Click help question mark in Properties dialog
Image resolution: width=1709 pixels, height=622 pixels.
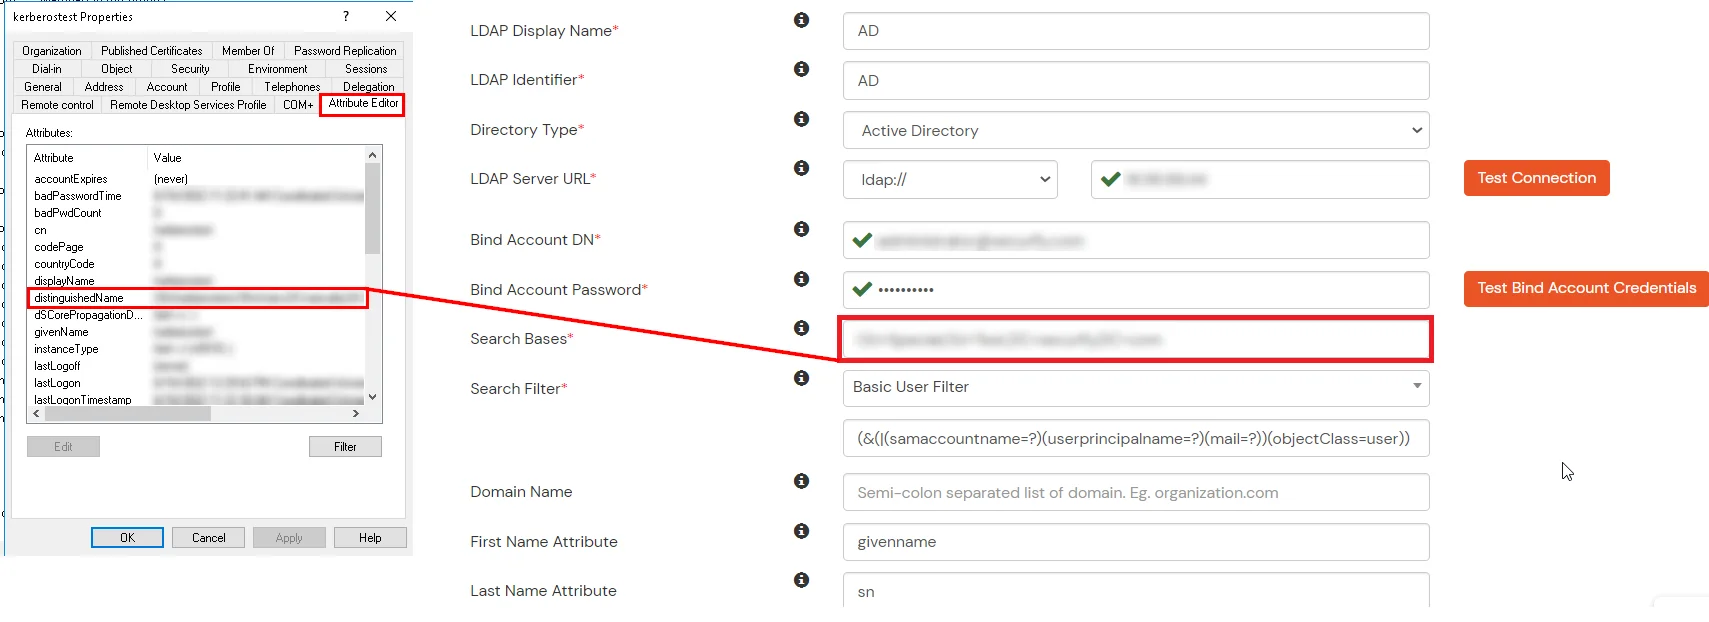(x=346, y=16)
